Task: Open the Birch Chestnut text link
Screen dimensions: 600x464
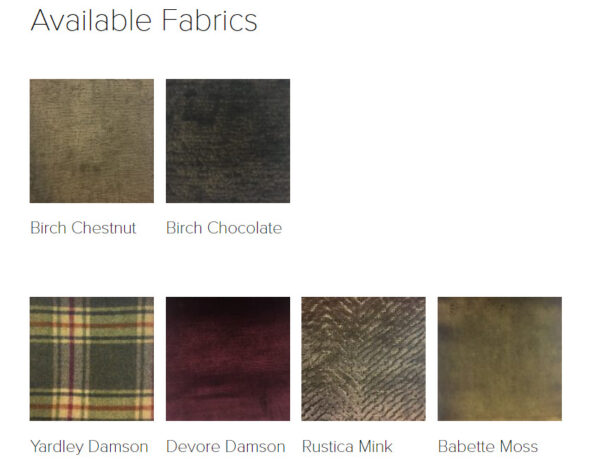Action: (83, 228)
